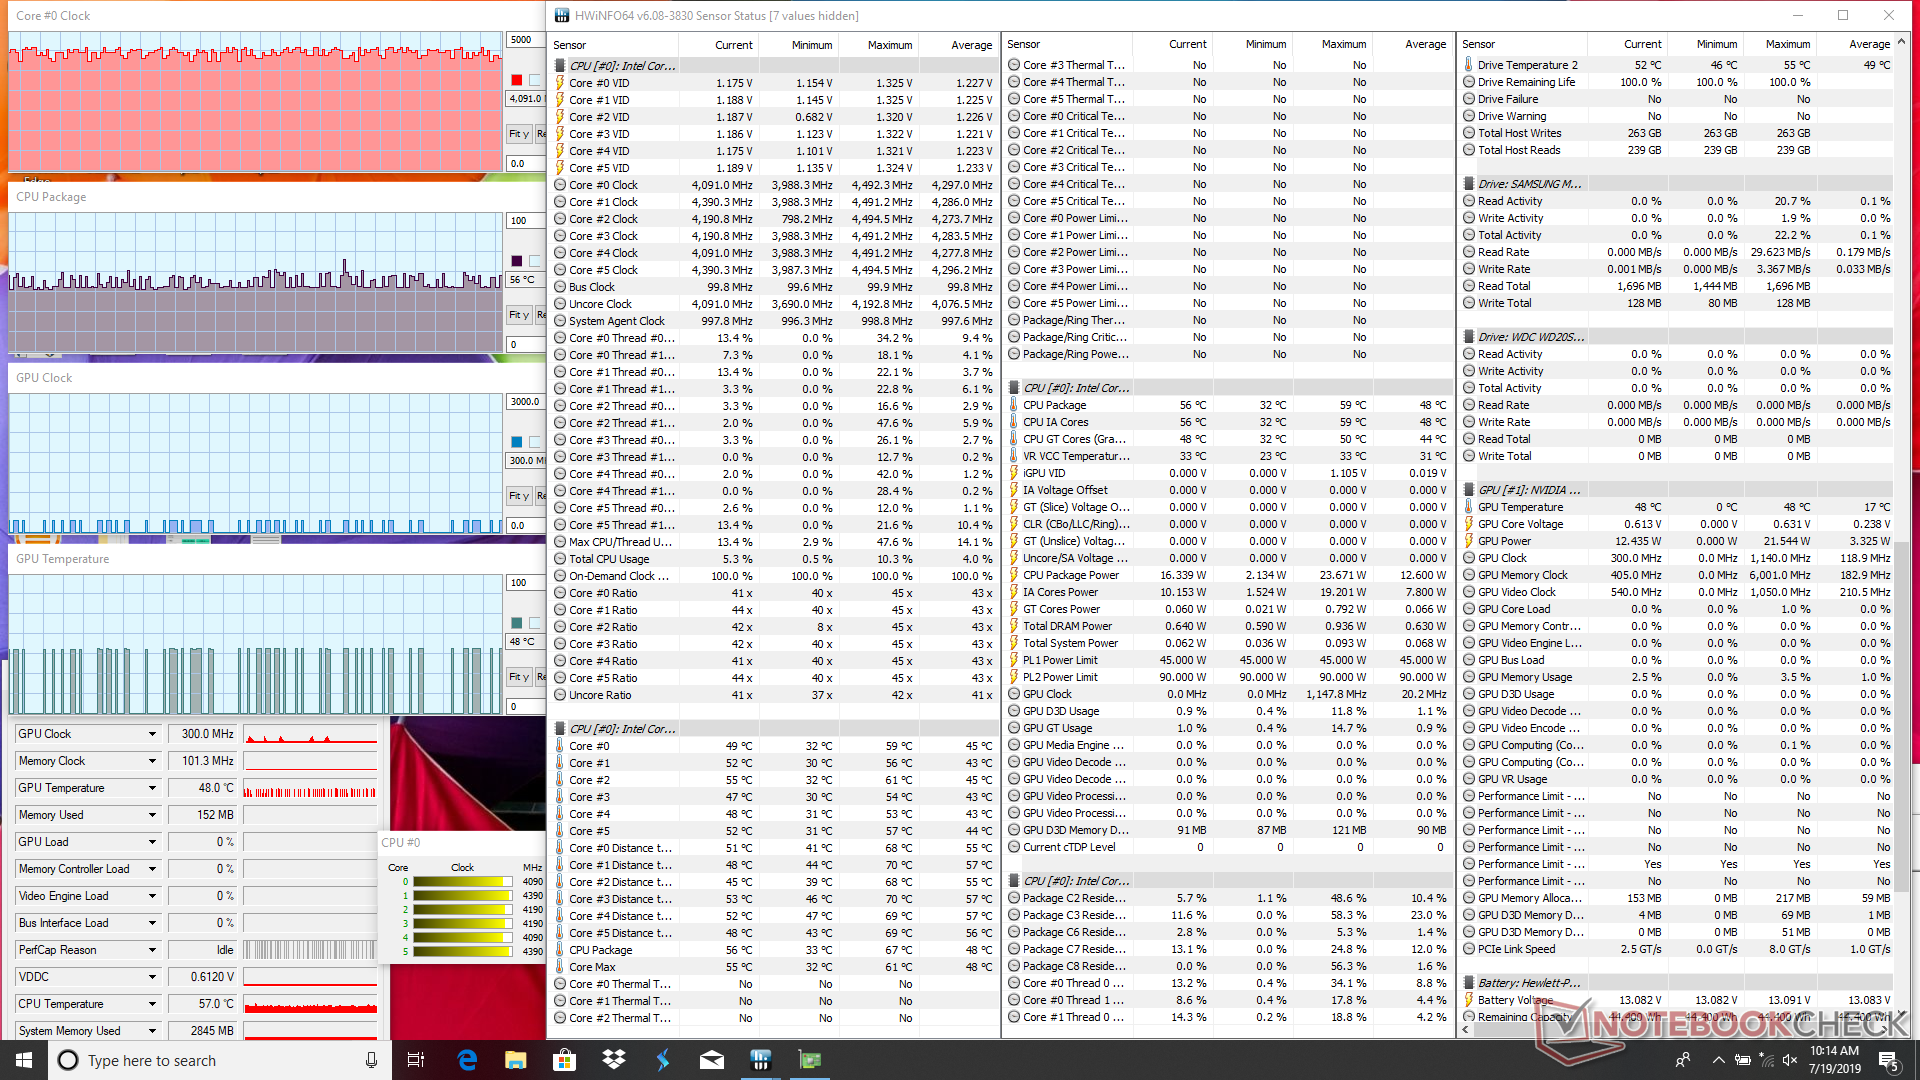Open Microsoft Store from taskbar

[564, 1060]
